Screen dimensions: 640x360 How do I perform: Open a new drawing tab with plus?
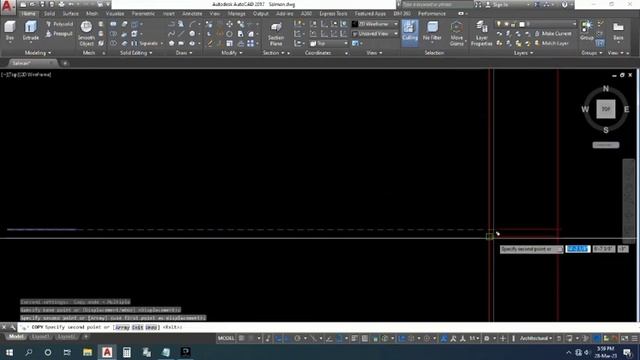(x=65, y=63)
